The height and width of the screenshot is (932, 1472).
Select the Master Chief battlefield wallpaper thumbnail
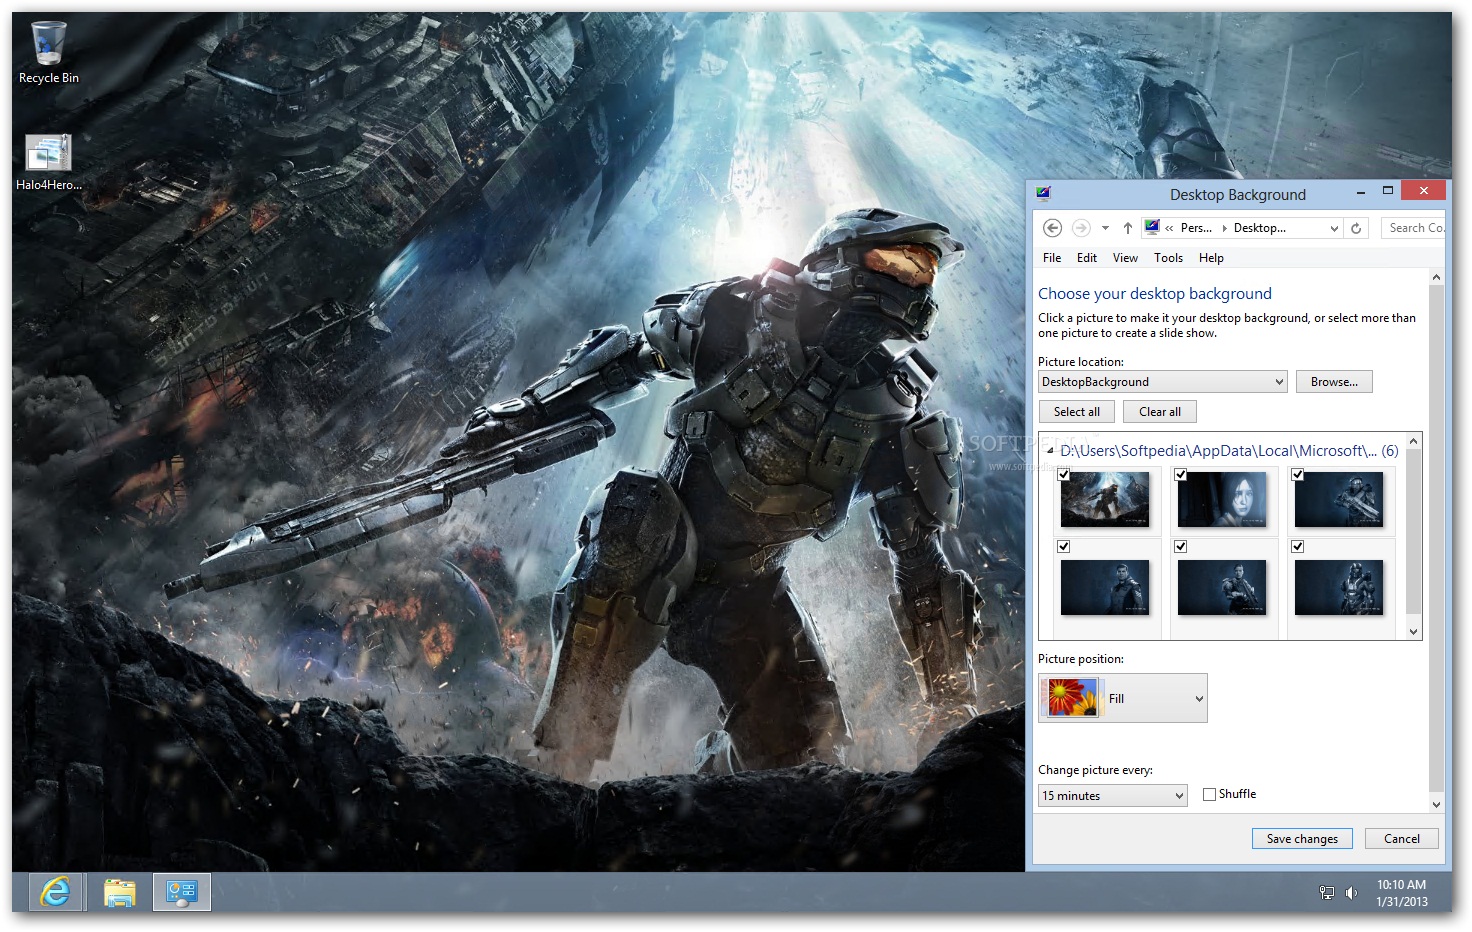[1105, 499]
